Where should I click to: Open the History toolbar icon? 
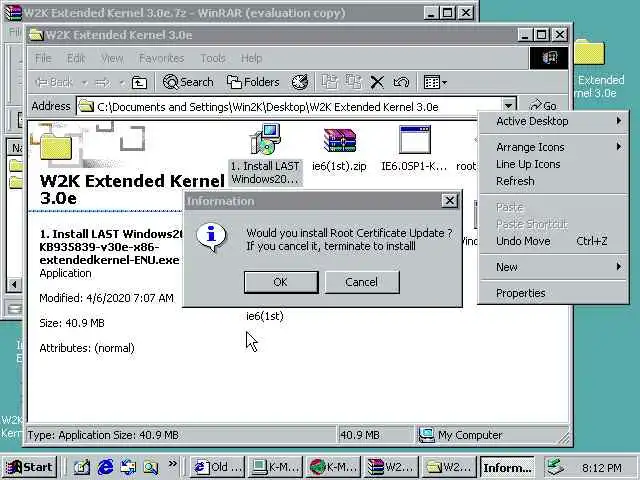(x=300, y=82)
